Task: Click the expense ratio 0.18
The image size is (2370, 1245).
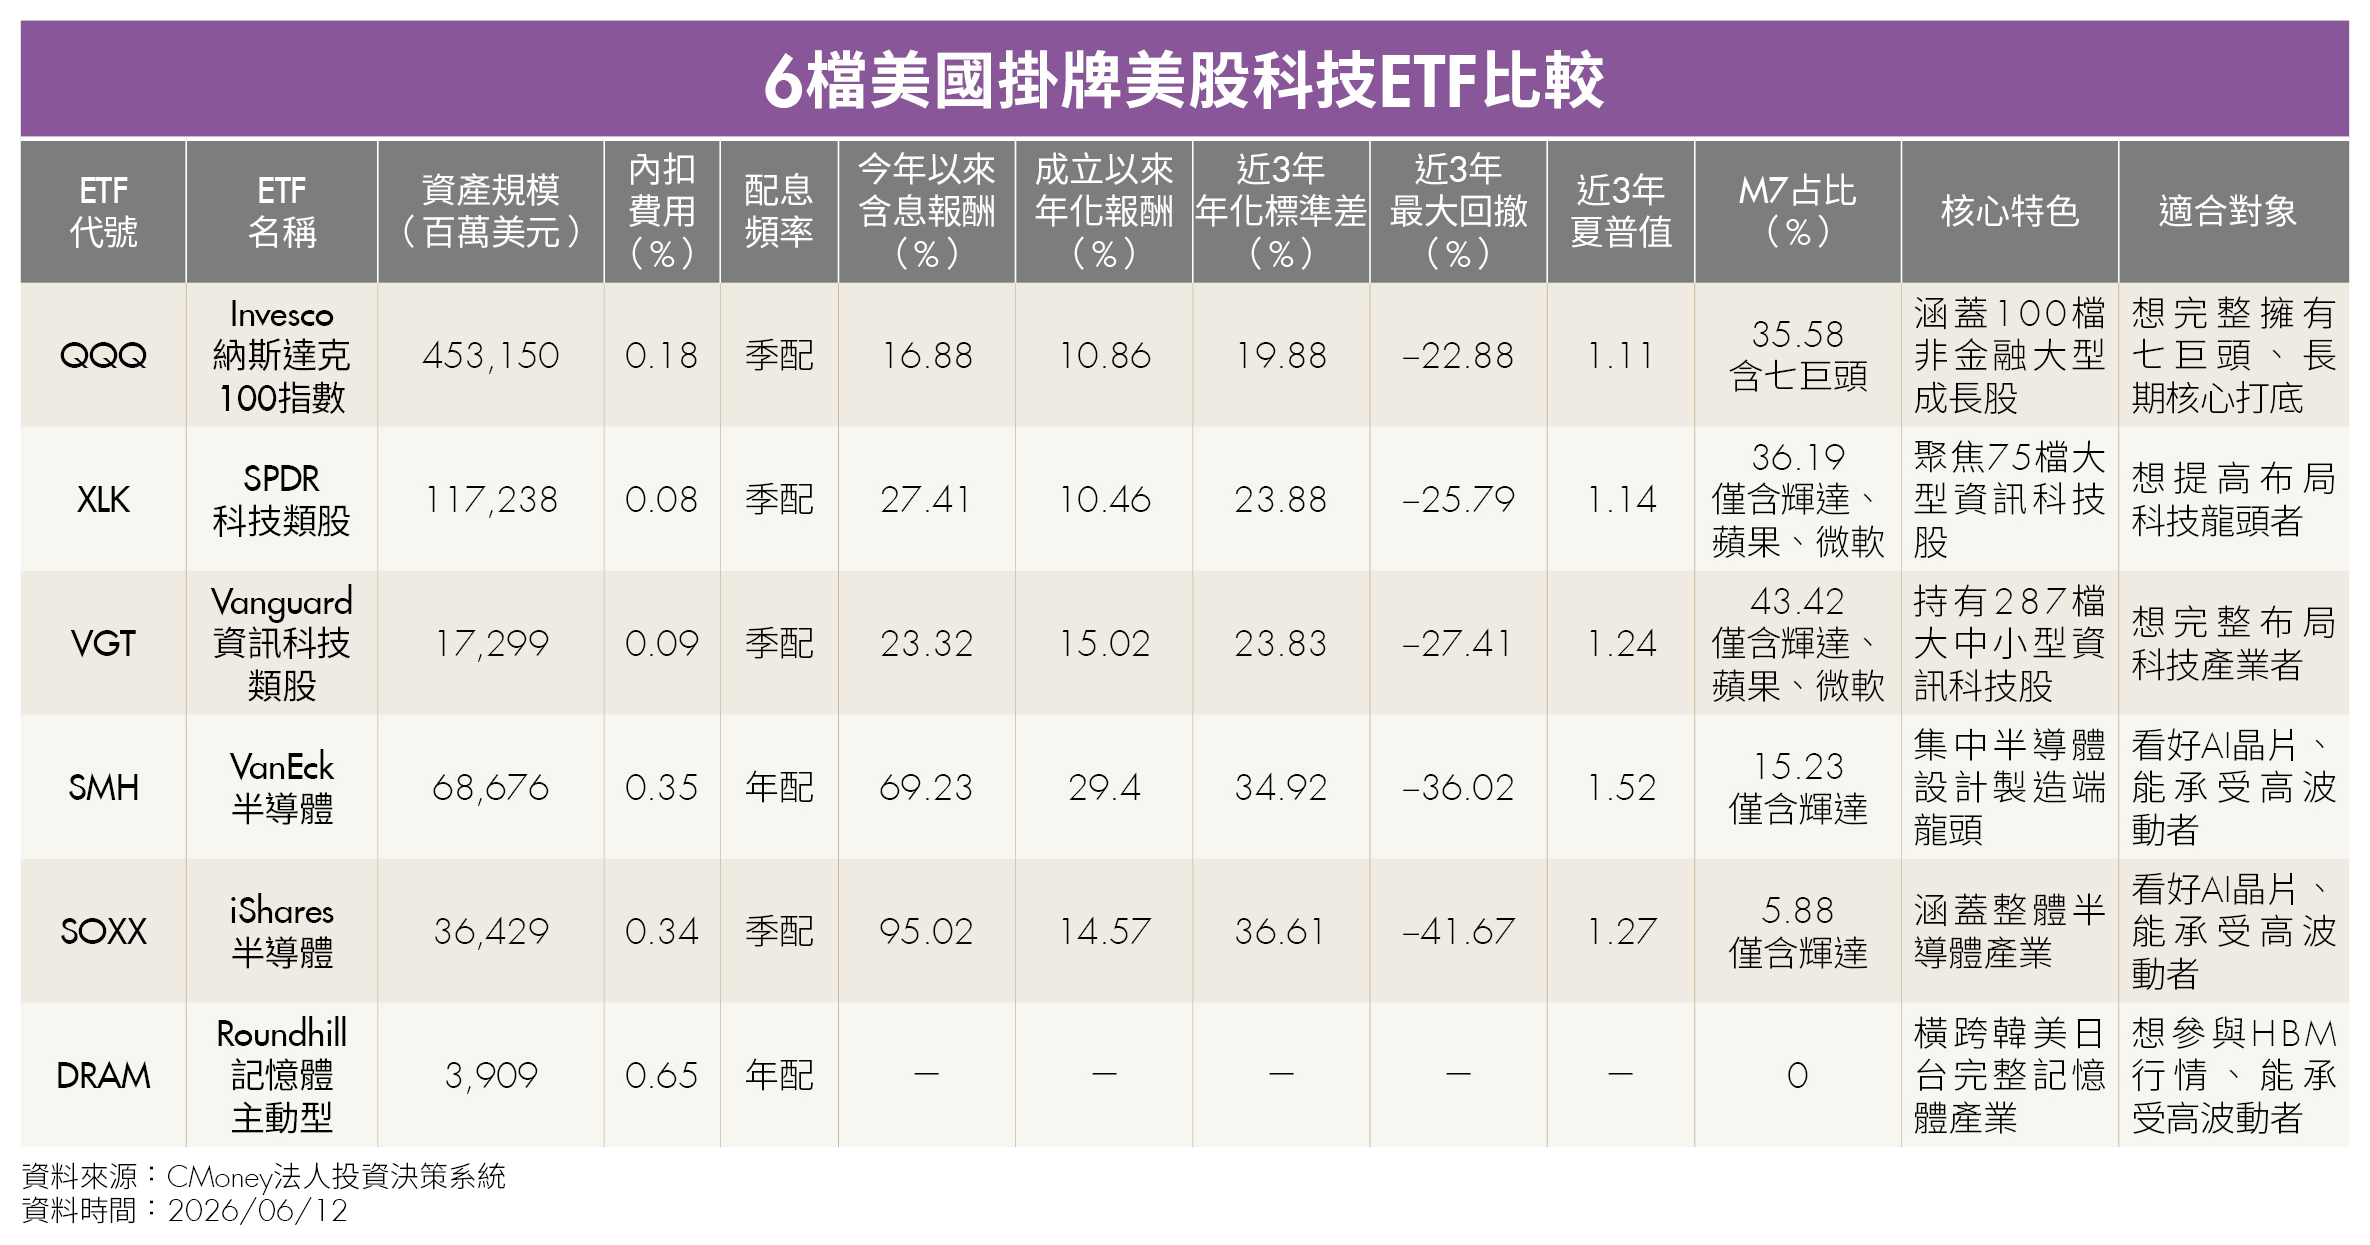Action: click(x=661, y=355)
